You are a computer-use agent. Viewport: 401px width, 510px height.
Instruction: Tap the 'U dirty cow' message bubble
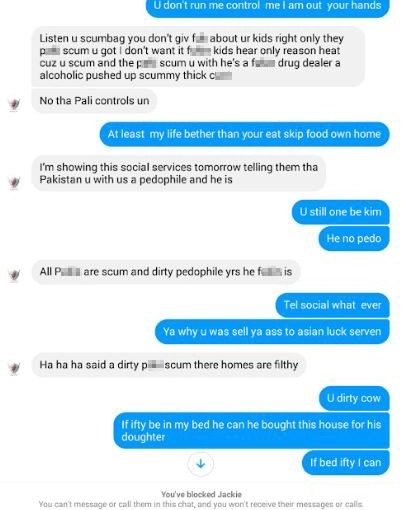354,398
